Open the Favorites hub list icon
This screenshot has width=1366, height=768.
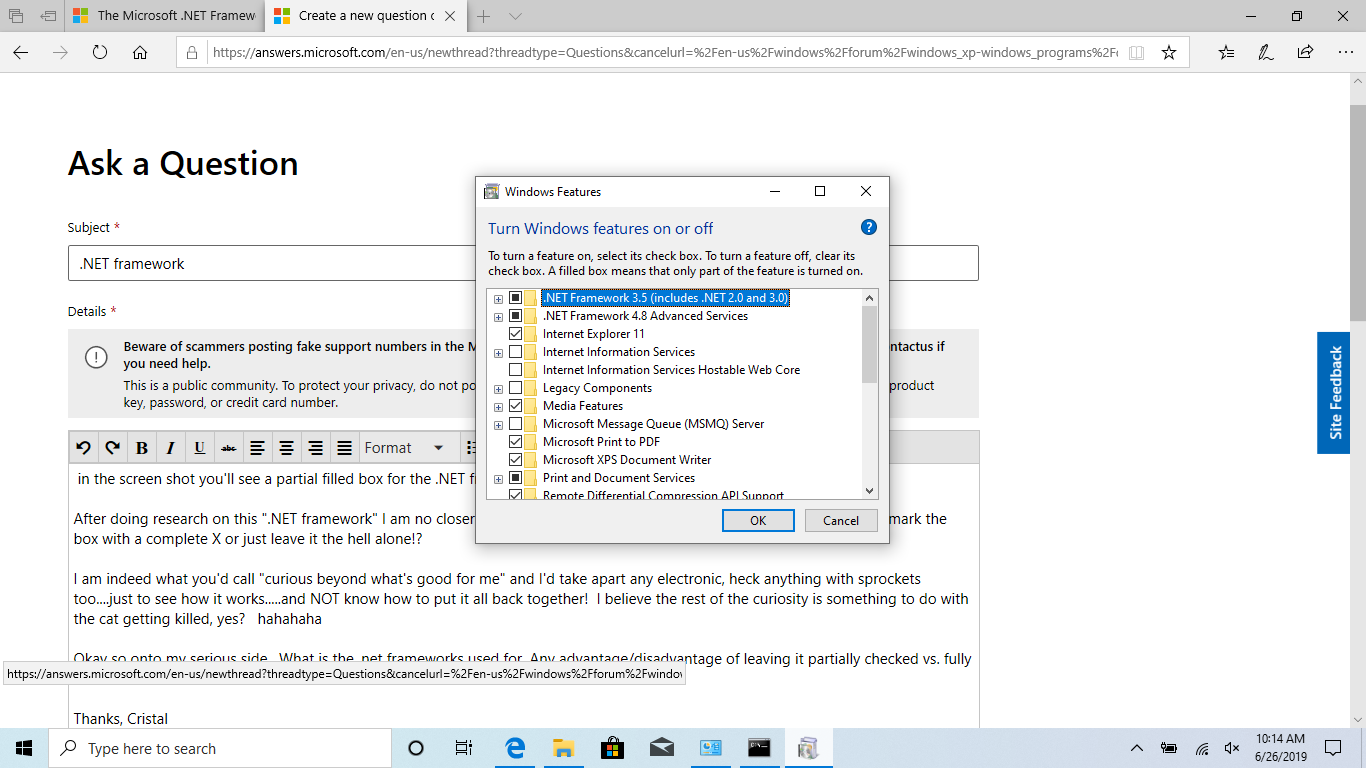tap(1227, 52)
